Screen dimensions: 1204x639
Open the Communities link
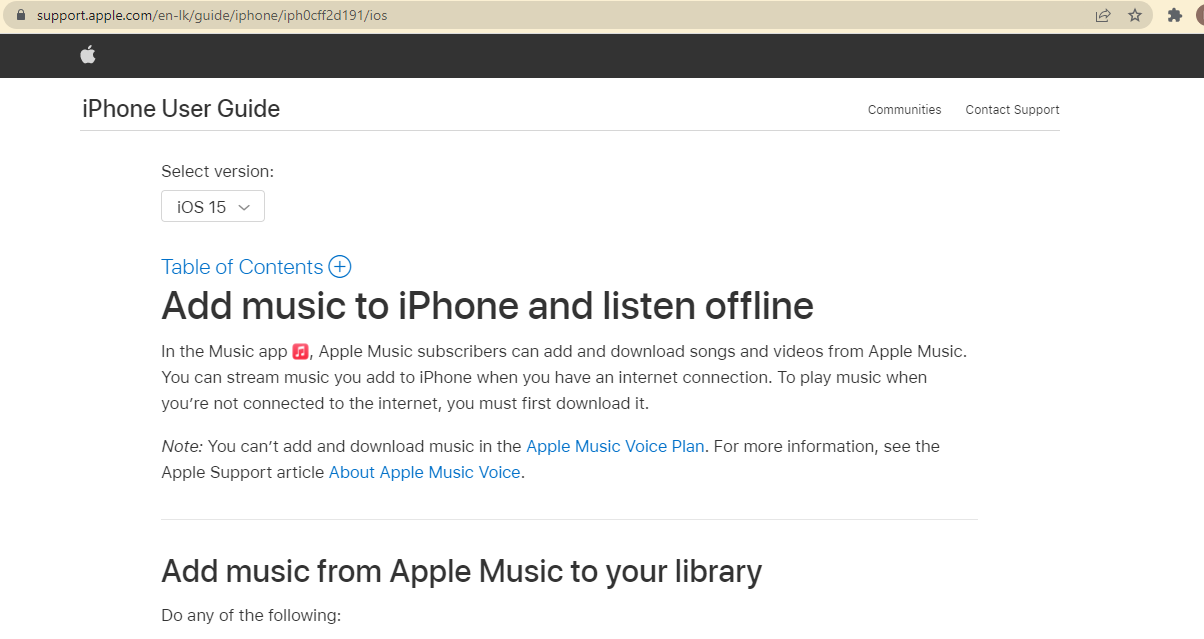point(904,110)
